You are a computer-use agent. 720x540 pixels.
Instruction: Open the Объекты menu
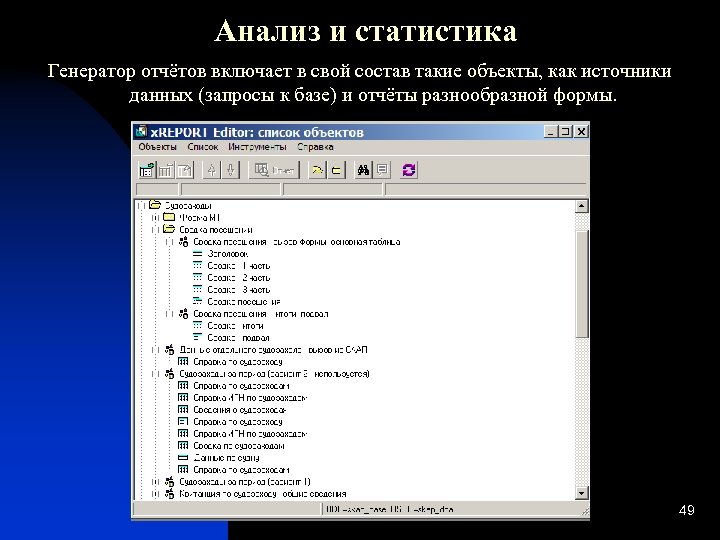pos(158,147)
